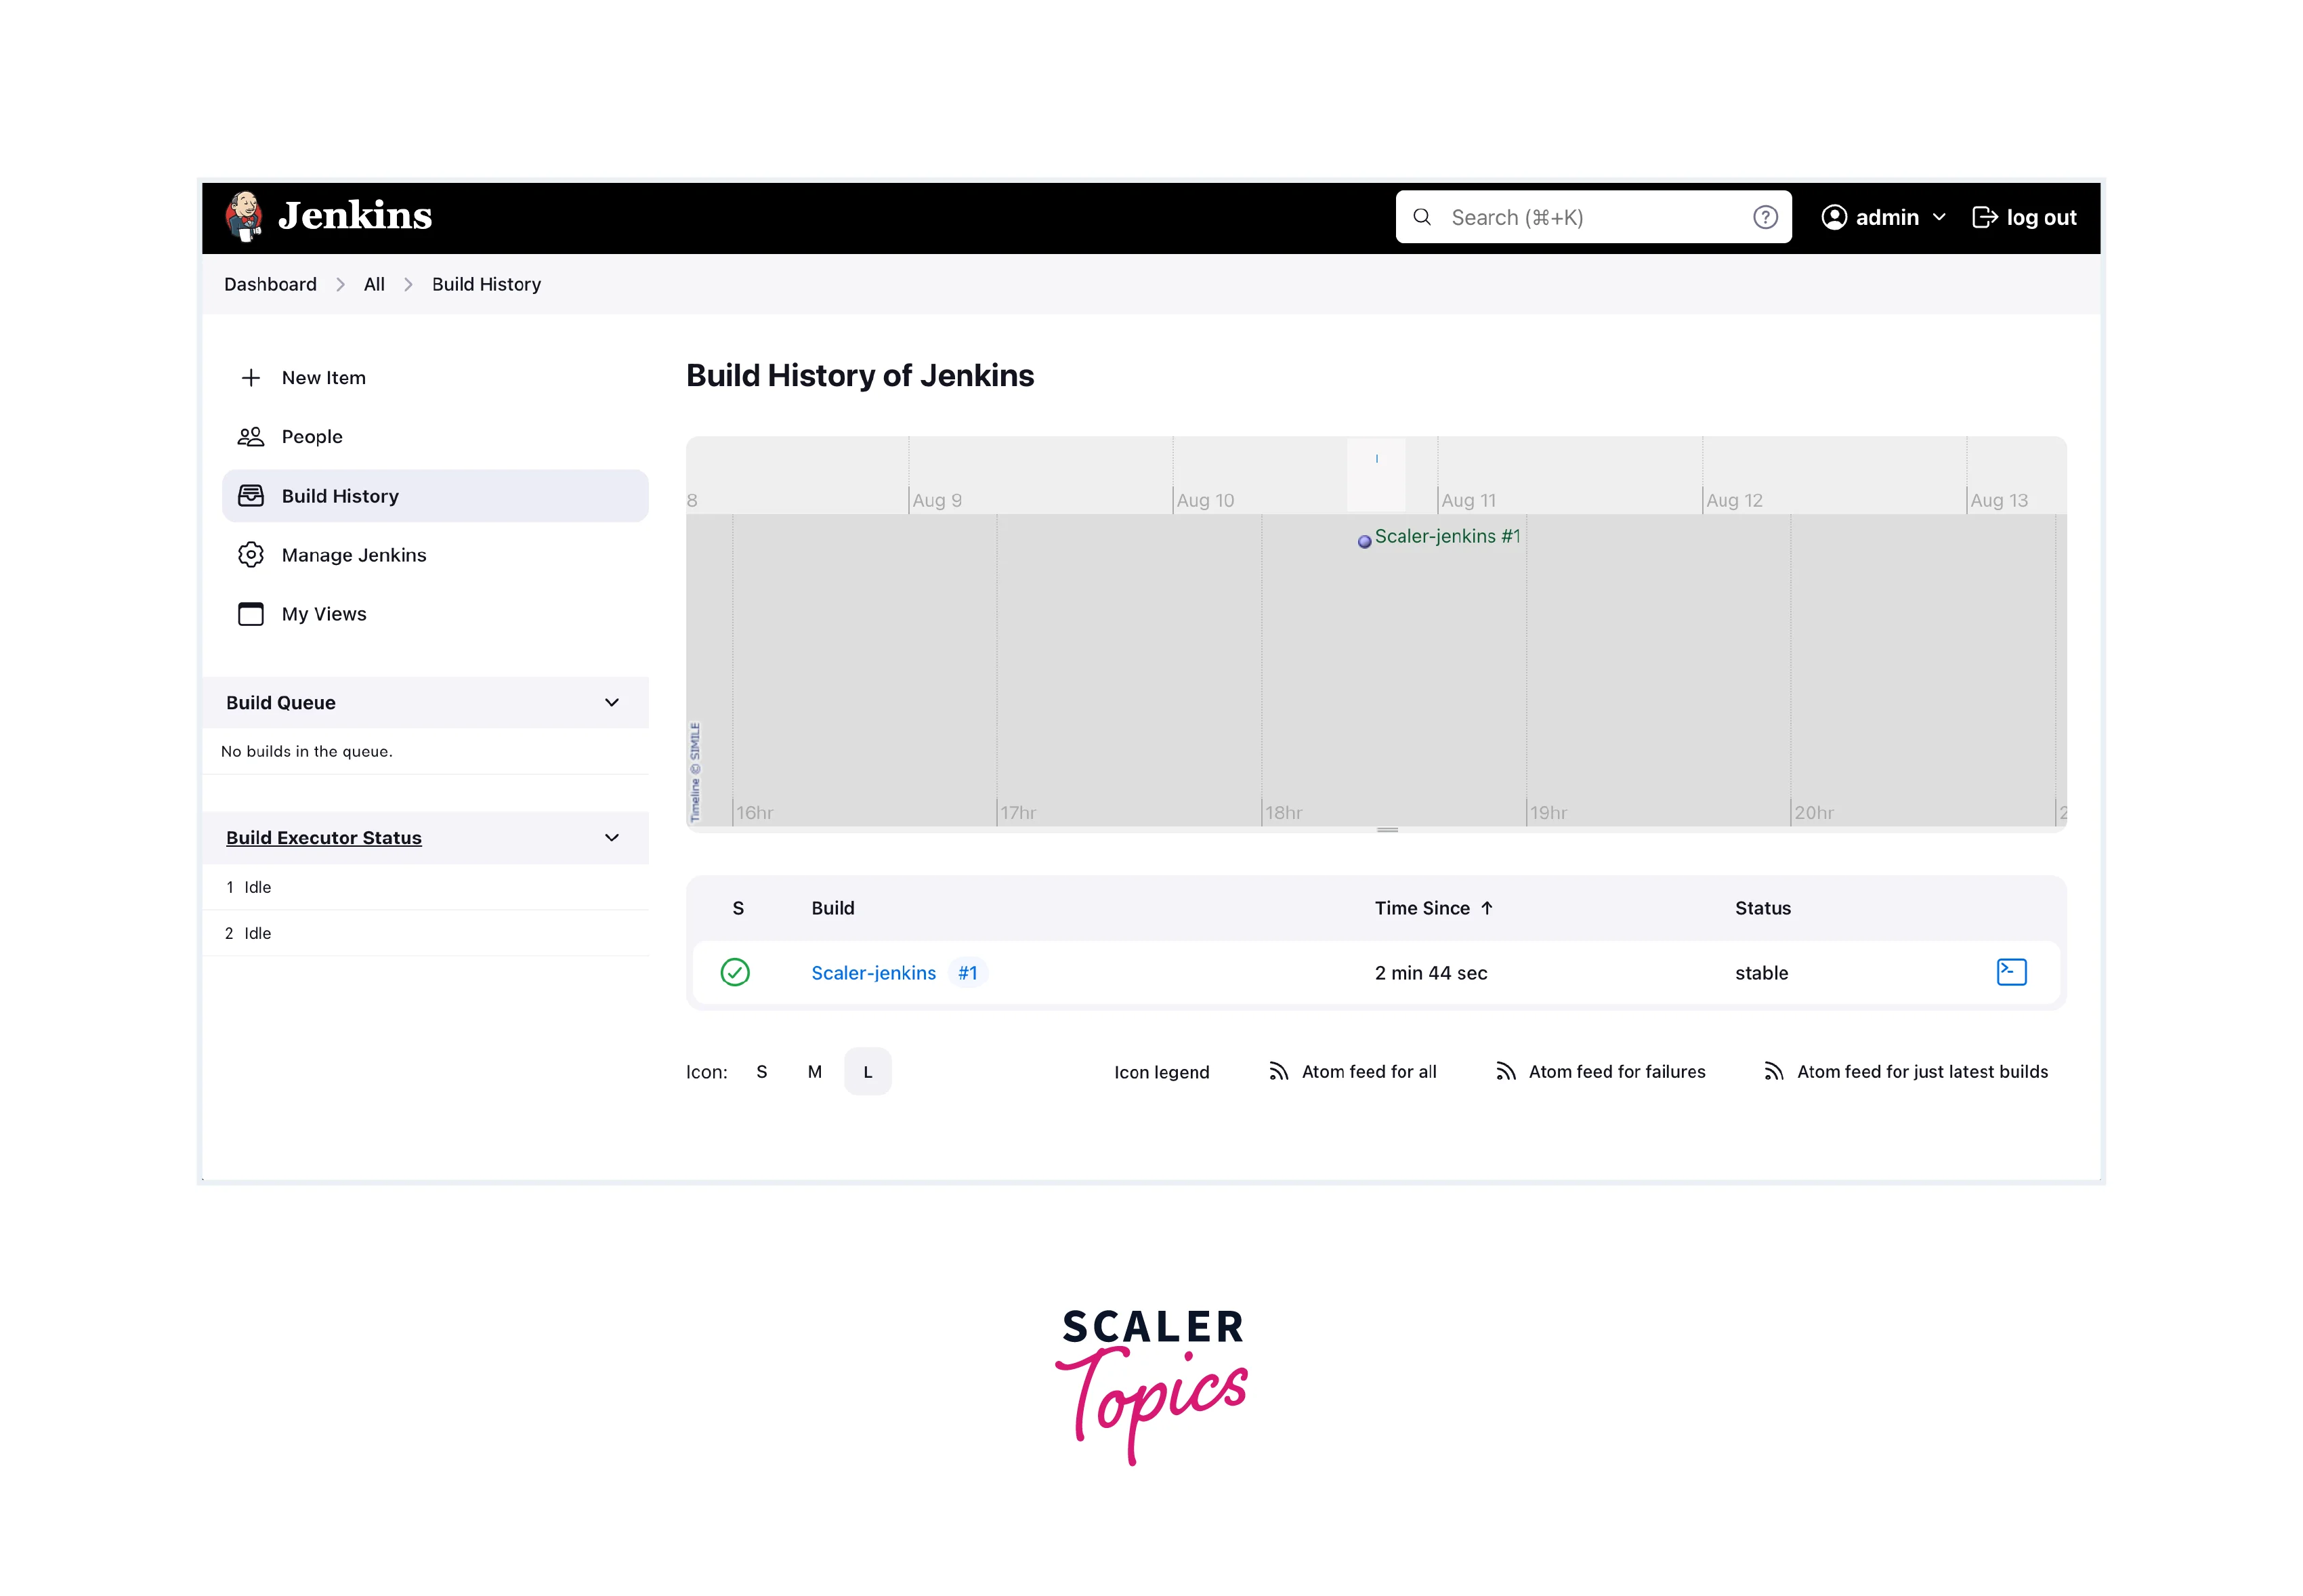Go to Dashboard breadcrumb
Image resolution: width=2303 pixels, height=1596 pixels.
[270, 284]
